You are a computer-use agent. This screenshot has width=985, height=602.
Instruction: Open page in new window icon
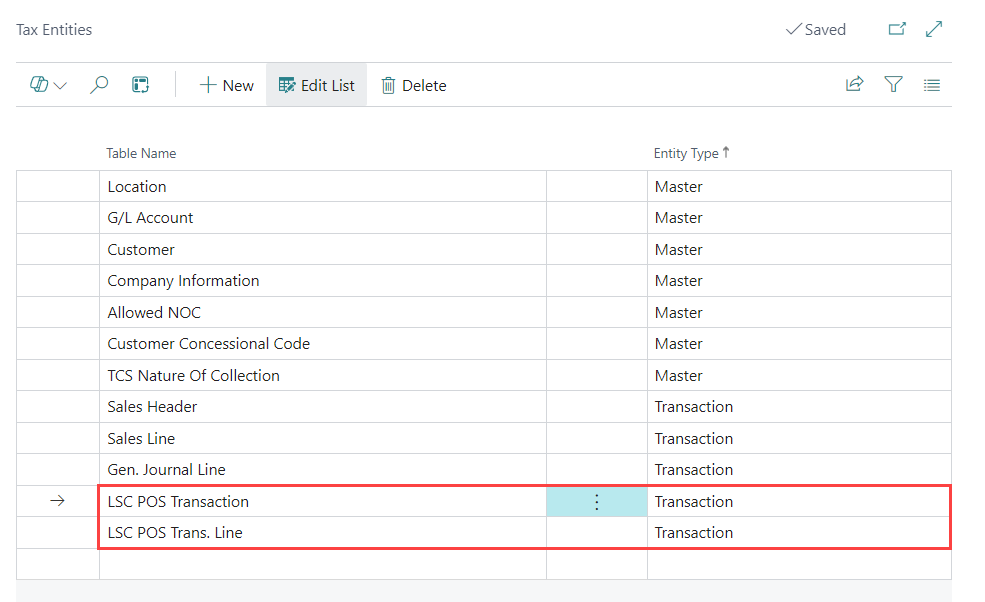point(897,29)
